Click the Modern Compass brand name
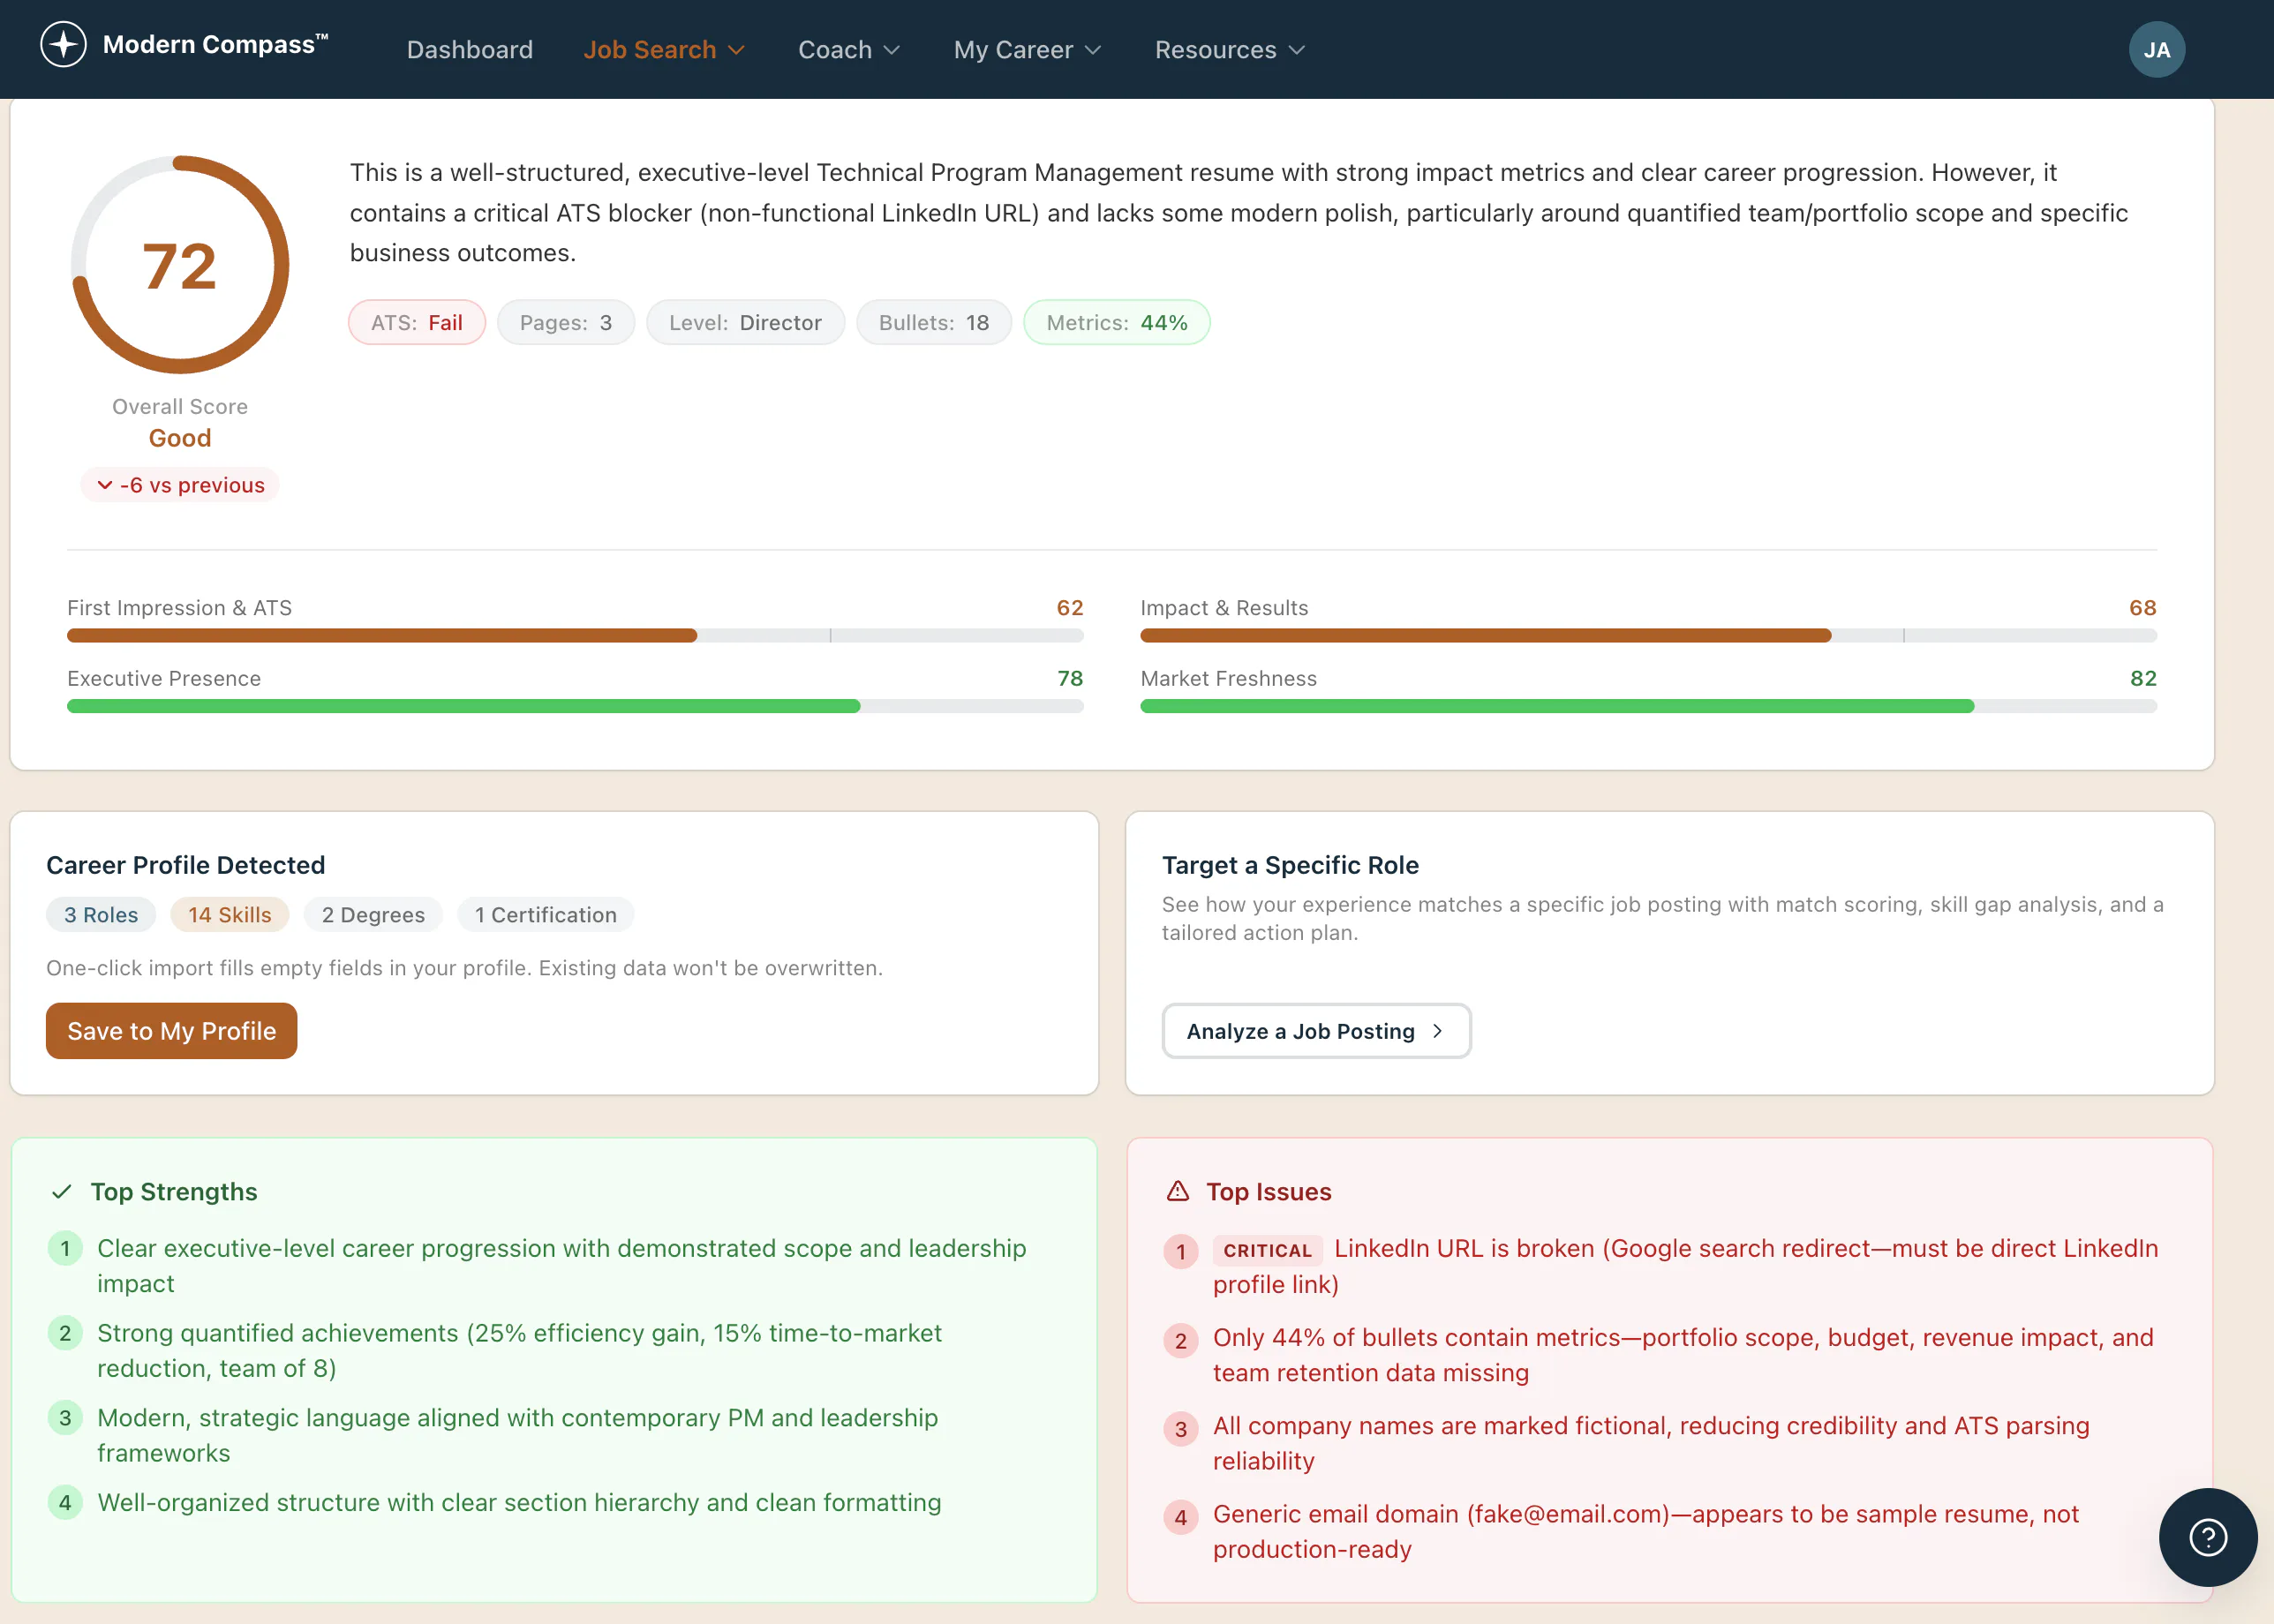2274x1624 pixels. click(x=215, y=45)
